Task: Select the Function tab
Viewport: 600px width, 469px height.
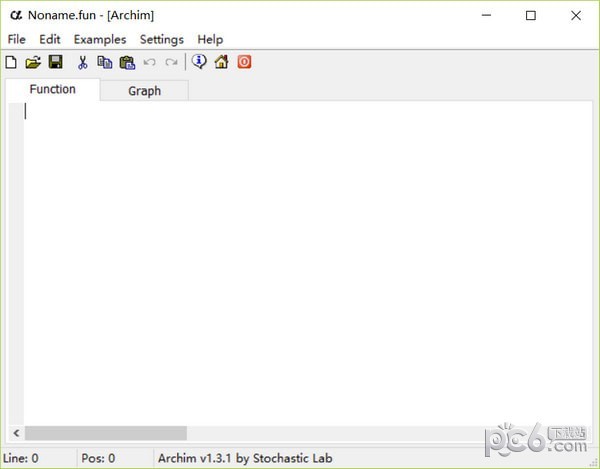Action: (52, 90)
